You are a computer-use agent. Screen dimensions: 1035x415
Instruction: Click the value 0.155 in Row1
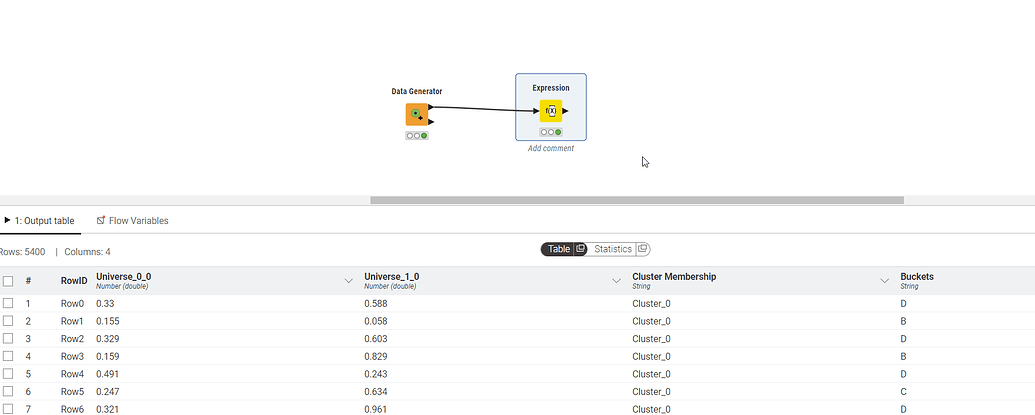point(108,321)
